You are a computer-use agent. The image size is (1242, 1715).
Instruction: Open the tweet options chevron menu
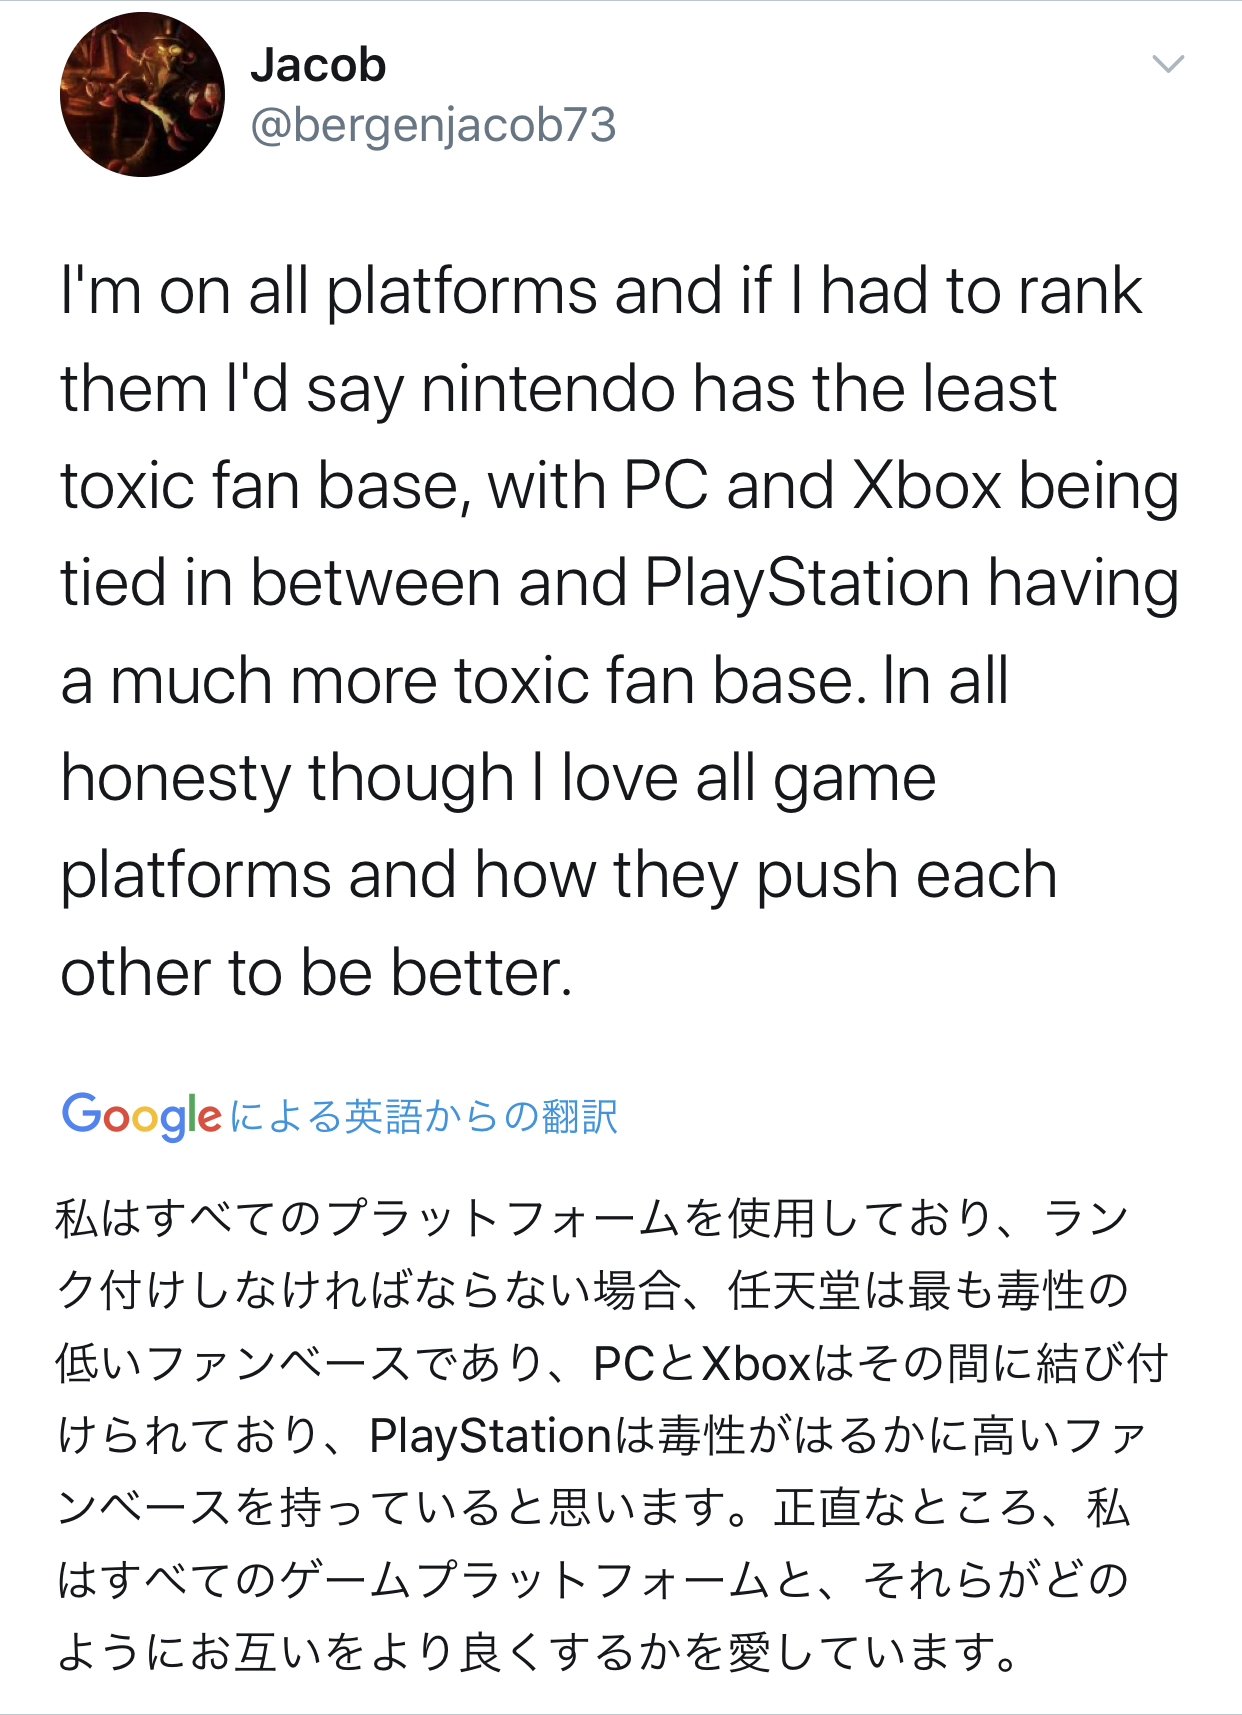coord(1168,64)
